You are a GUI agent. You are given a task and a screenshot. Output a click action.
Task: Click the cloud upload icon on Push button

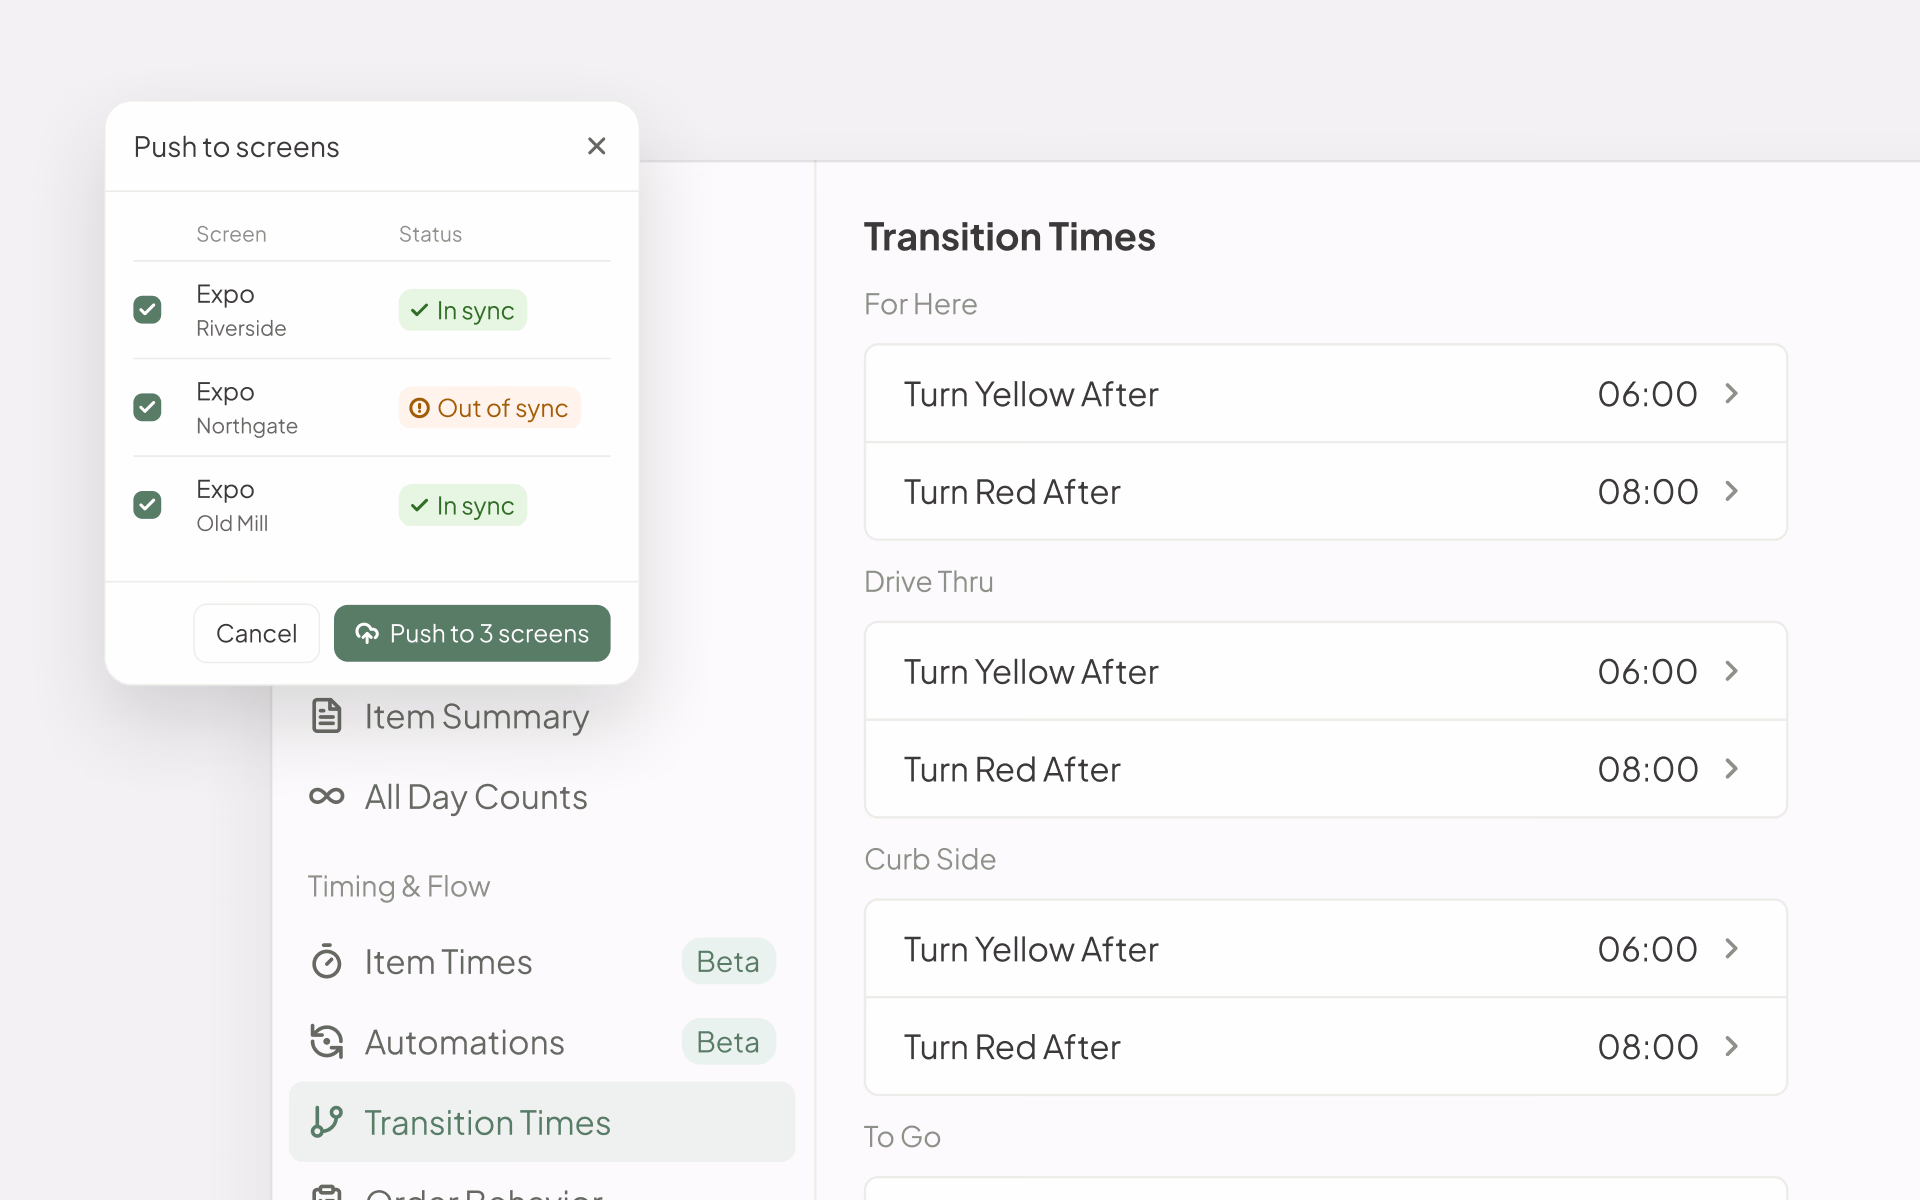click(x=367, y=633)
